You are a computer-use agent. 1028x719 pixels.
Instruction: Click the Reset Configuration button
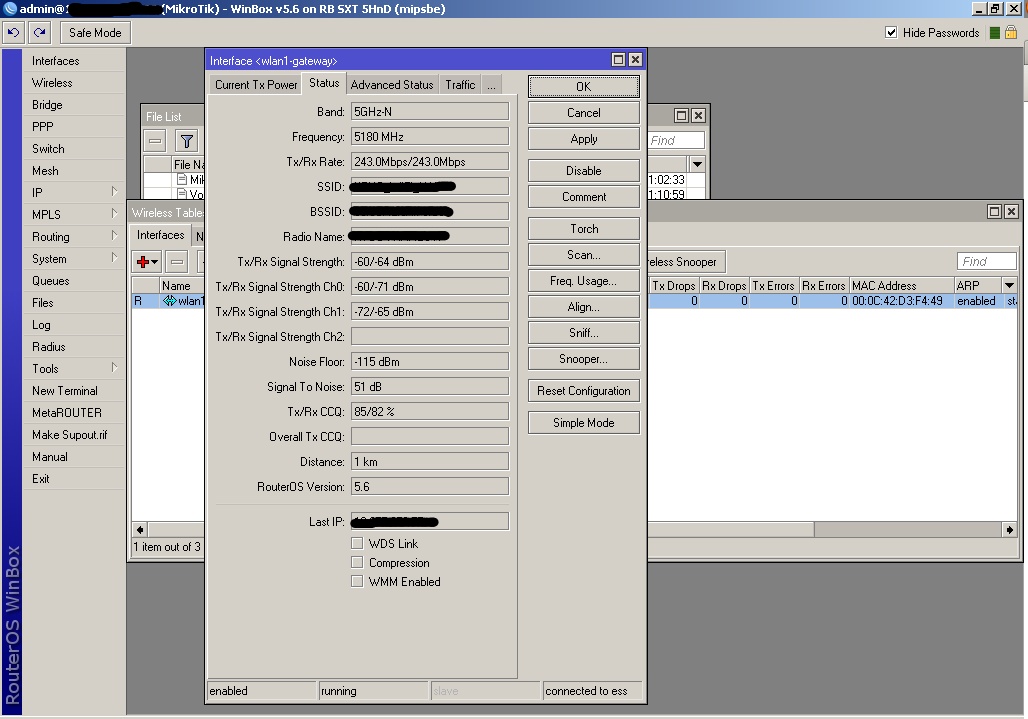(583, 391)
